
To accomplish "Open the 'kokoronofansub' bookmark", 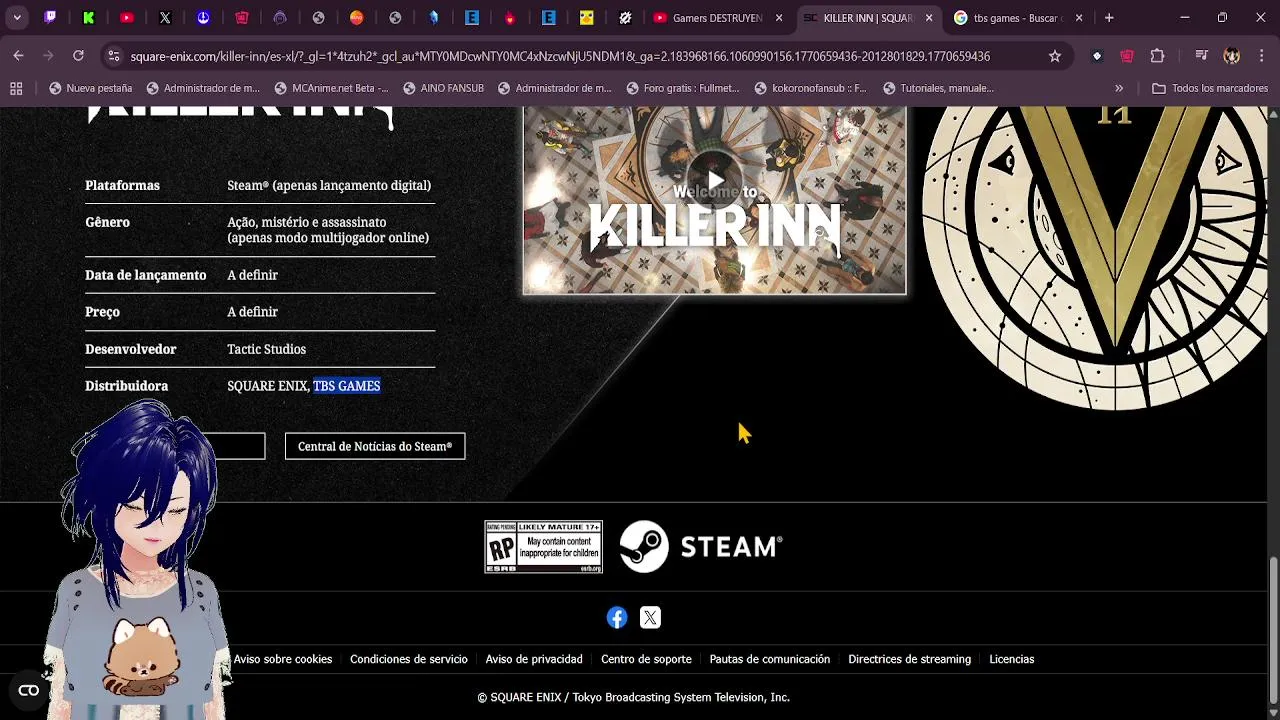I will pyautogui.click(x=810, y=88).
